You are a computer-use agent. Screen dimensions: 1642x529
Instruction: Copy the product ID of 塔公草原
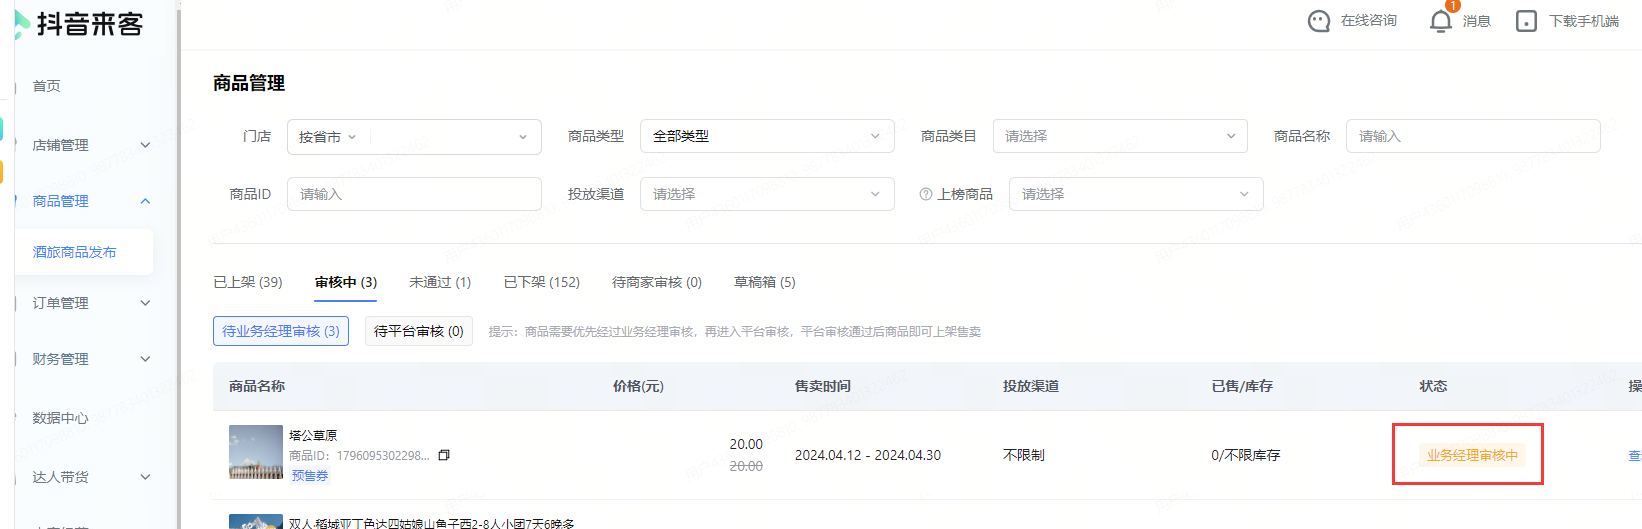coord(444,455)
